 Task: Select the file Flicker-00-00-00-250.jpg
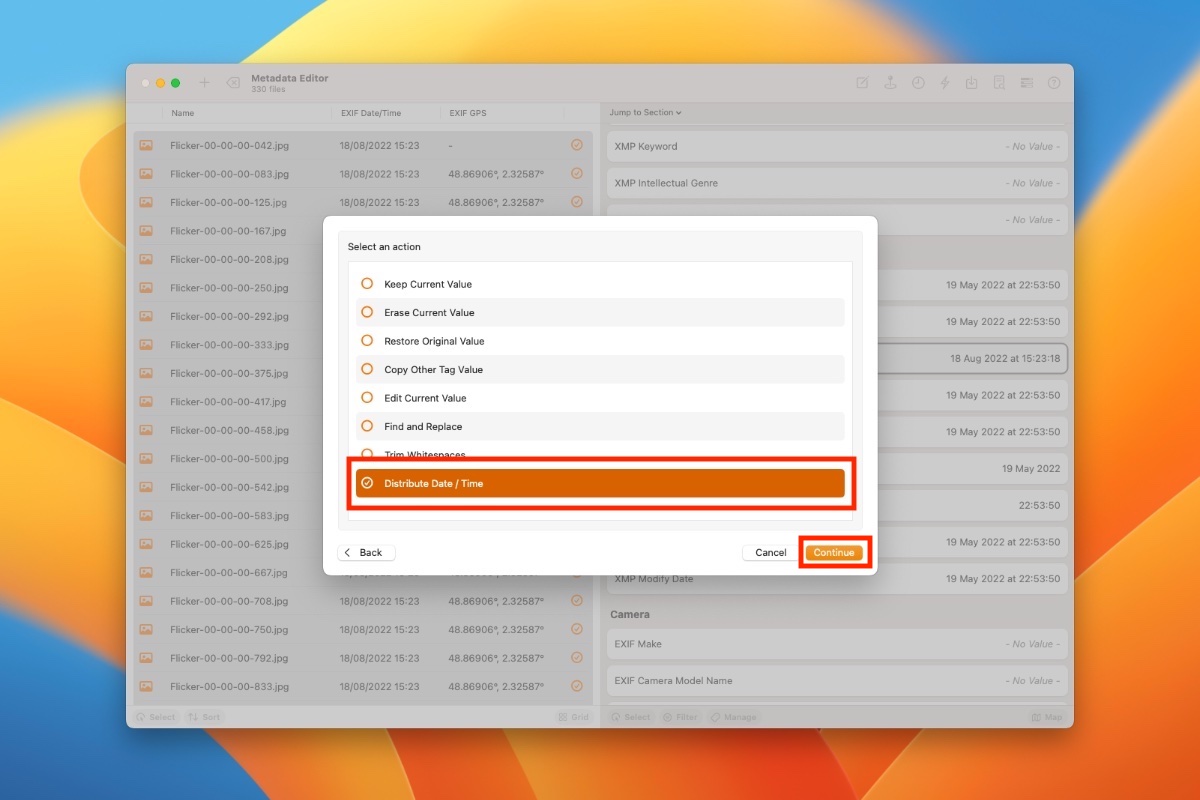229,288
